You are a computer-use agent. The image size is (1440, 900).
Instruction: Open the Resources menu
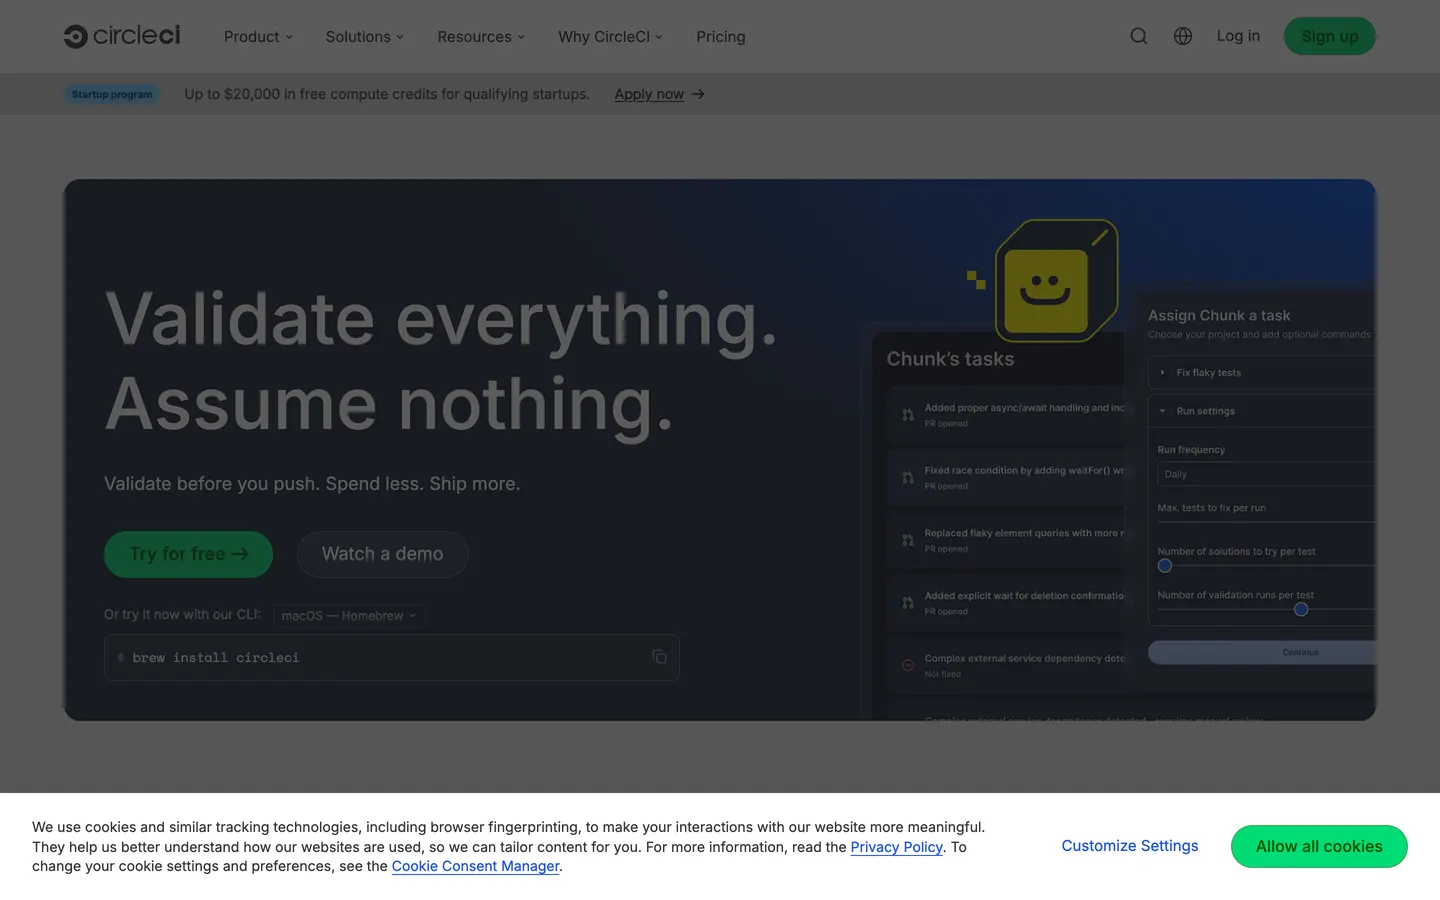pyautogui.click(x=481, y=37)
